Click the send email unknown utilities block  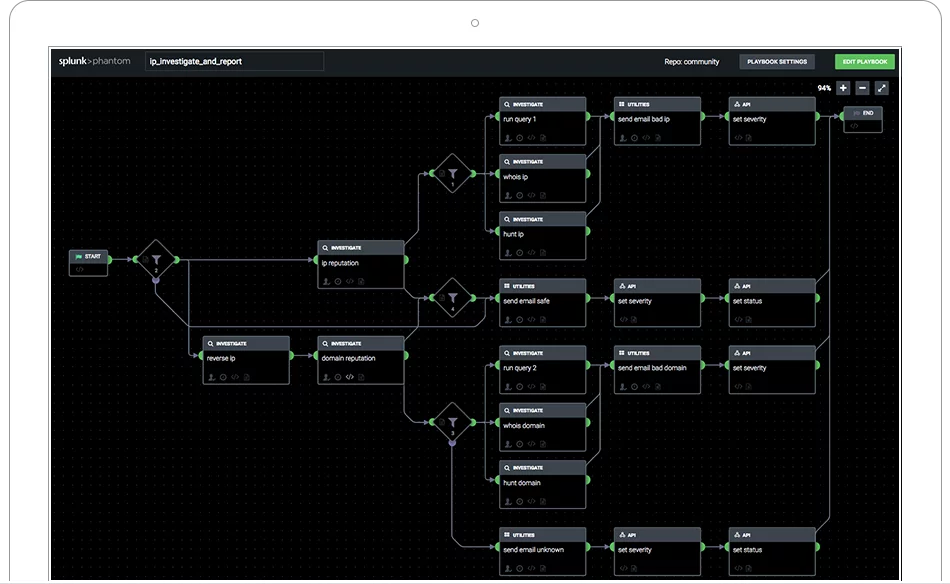click(542, 548)
